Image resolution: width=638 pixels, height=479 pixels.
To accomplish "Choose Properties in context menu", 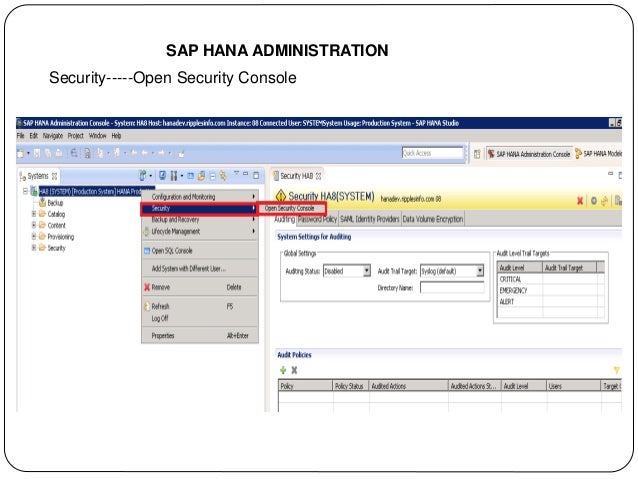I will click(x=199, y=336).
